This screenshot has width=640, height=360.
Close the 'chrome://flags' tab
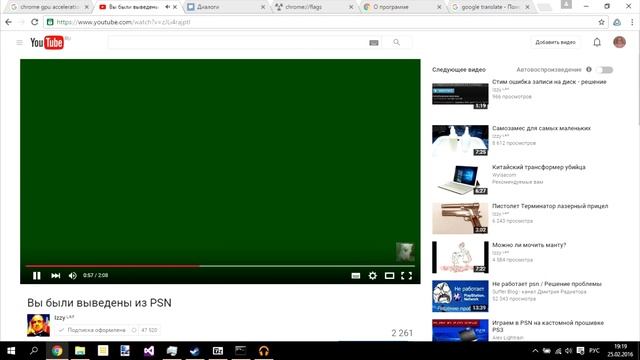pos(351,7)
